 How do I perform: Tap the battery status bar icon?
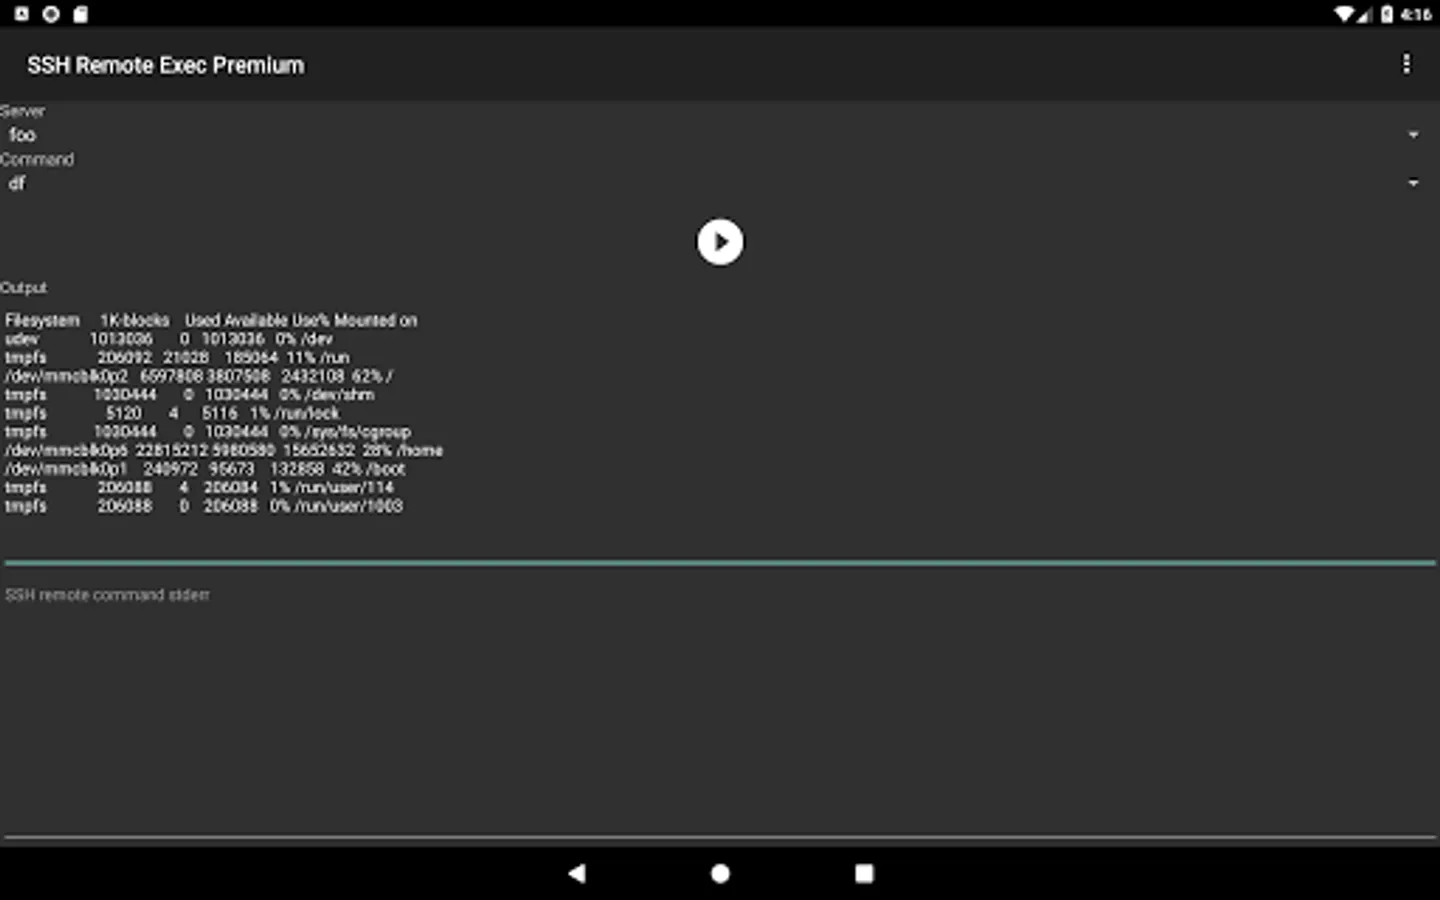[x=1387, y=14]
